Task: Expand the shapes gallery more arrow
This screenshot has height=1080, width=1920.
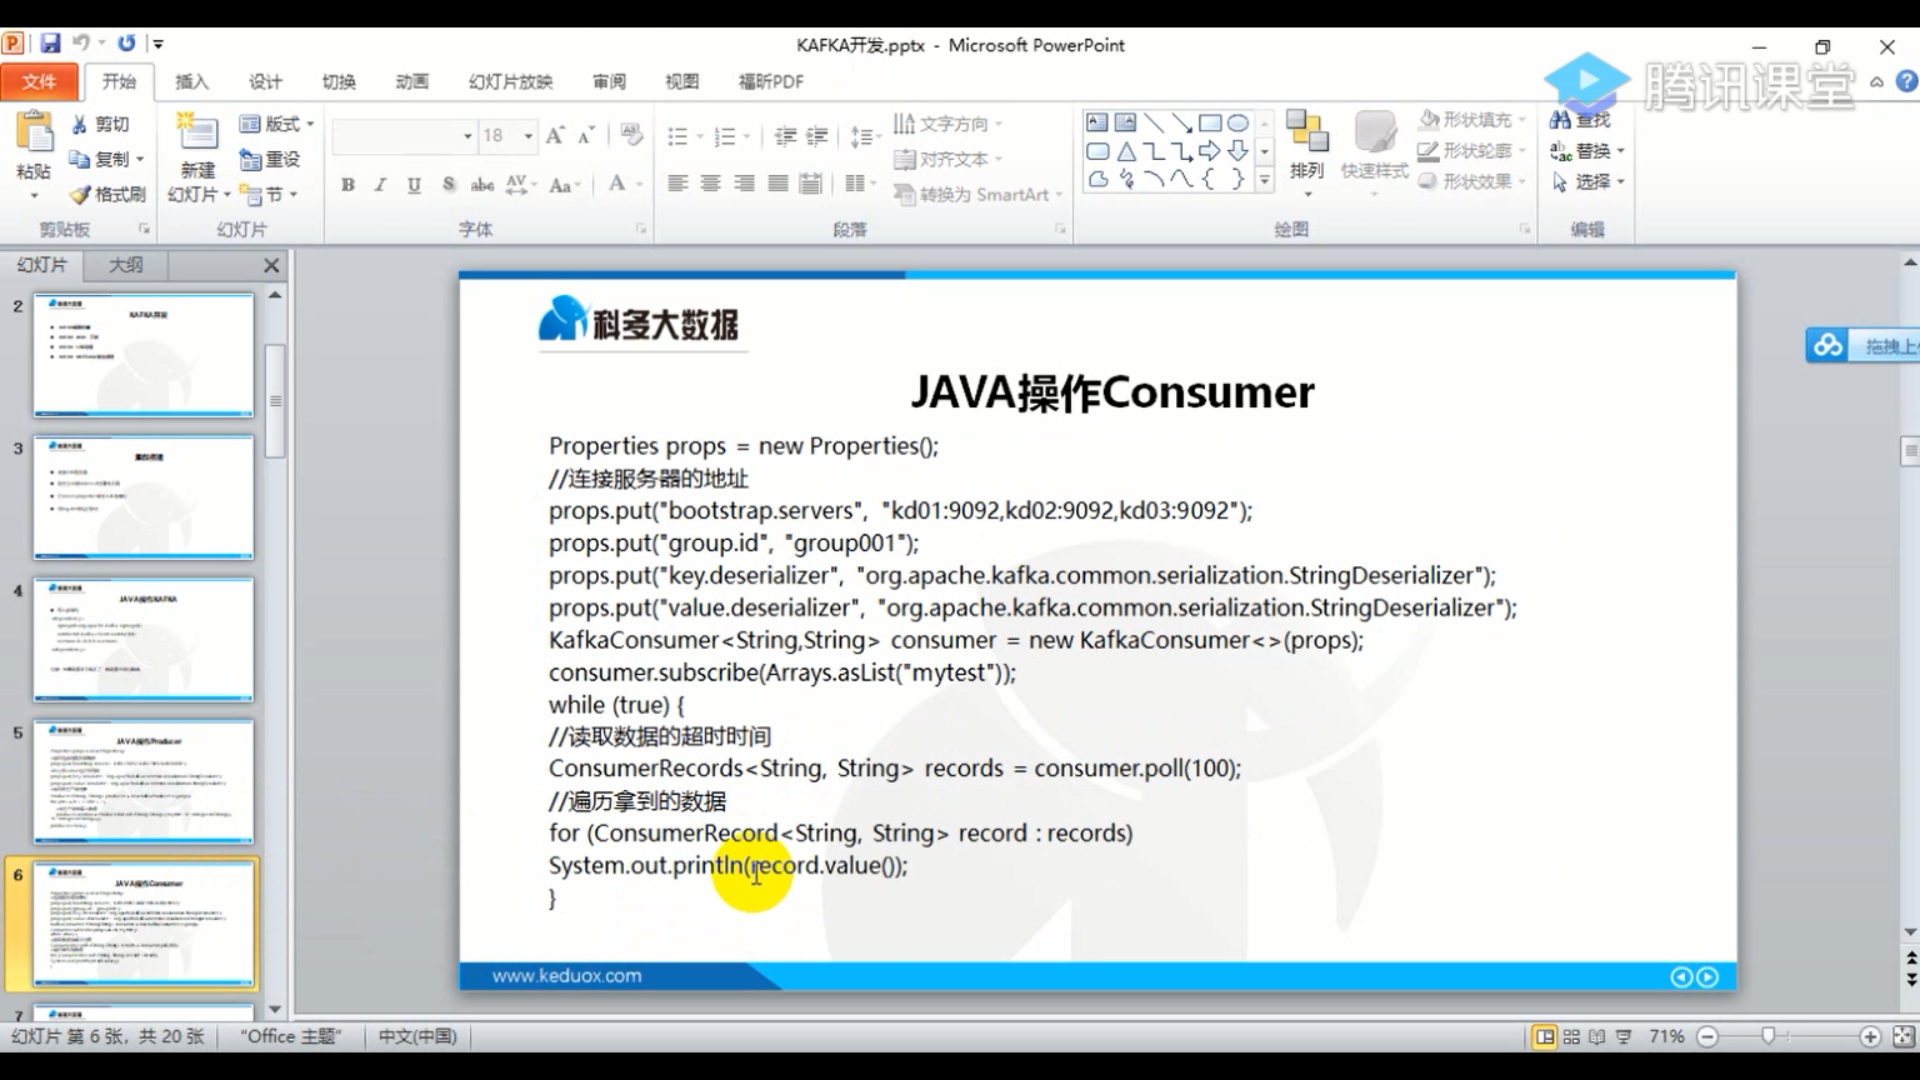Action: [1265, 181]
